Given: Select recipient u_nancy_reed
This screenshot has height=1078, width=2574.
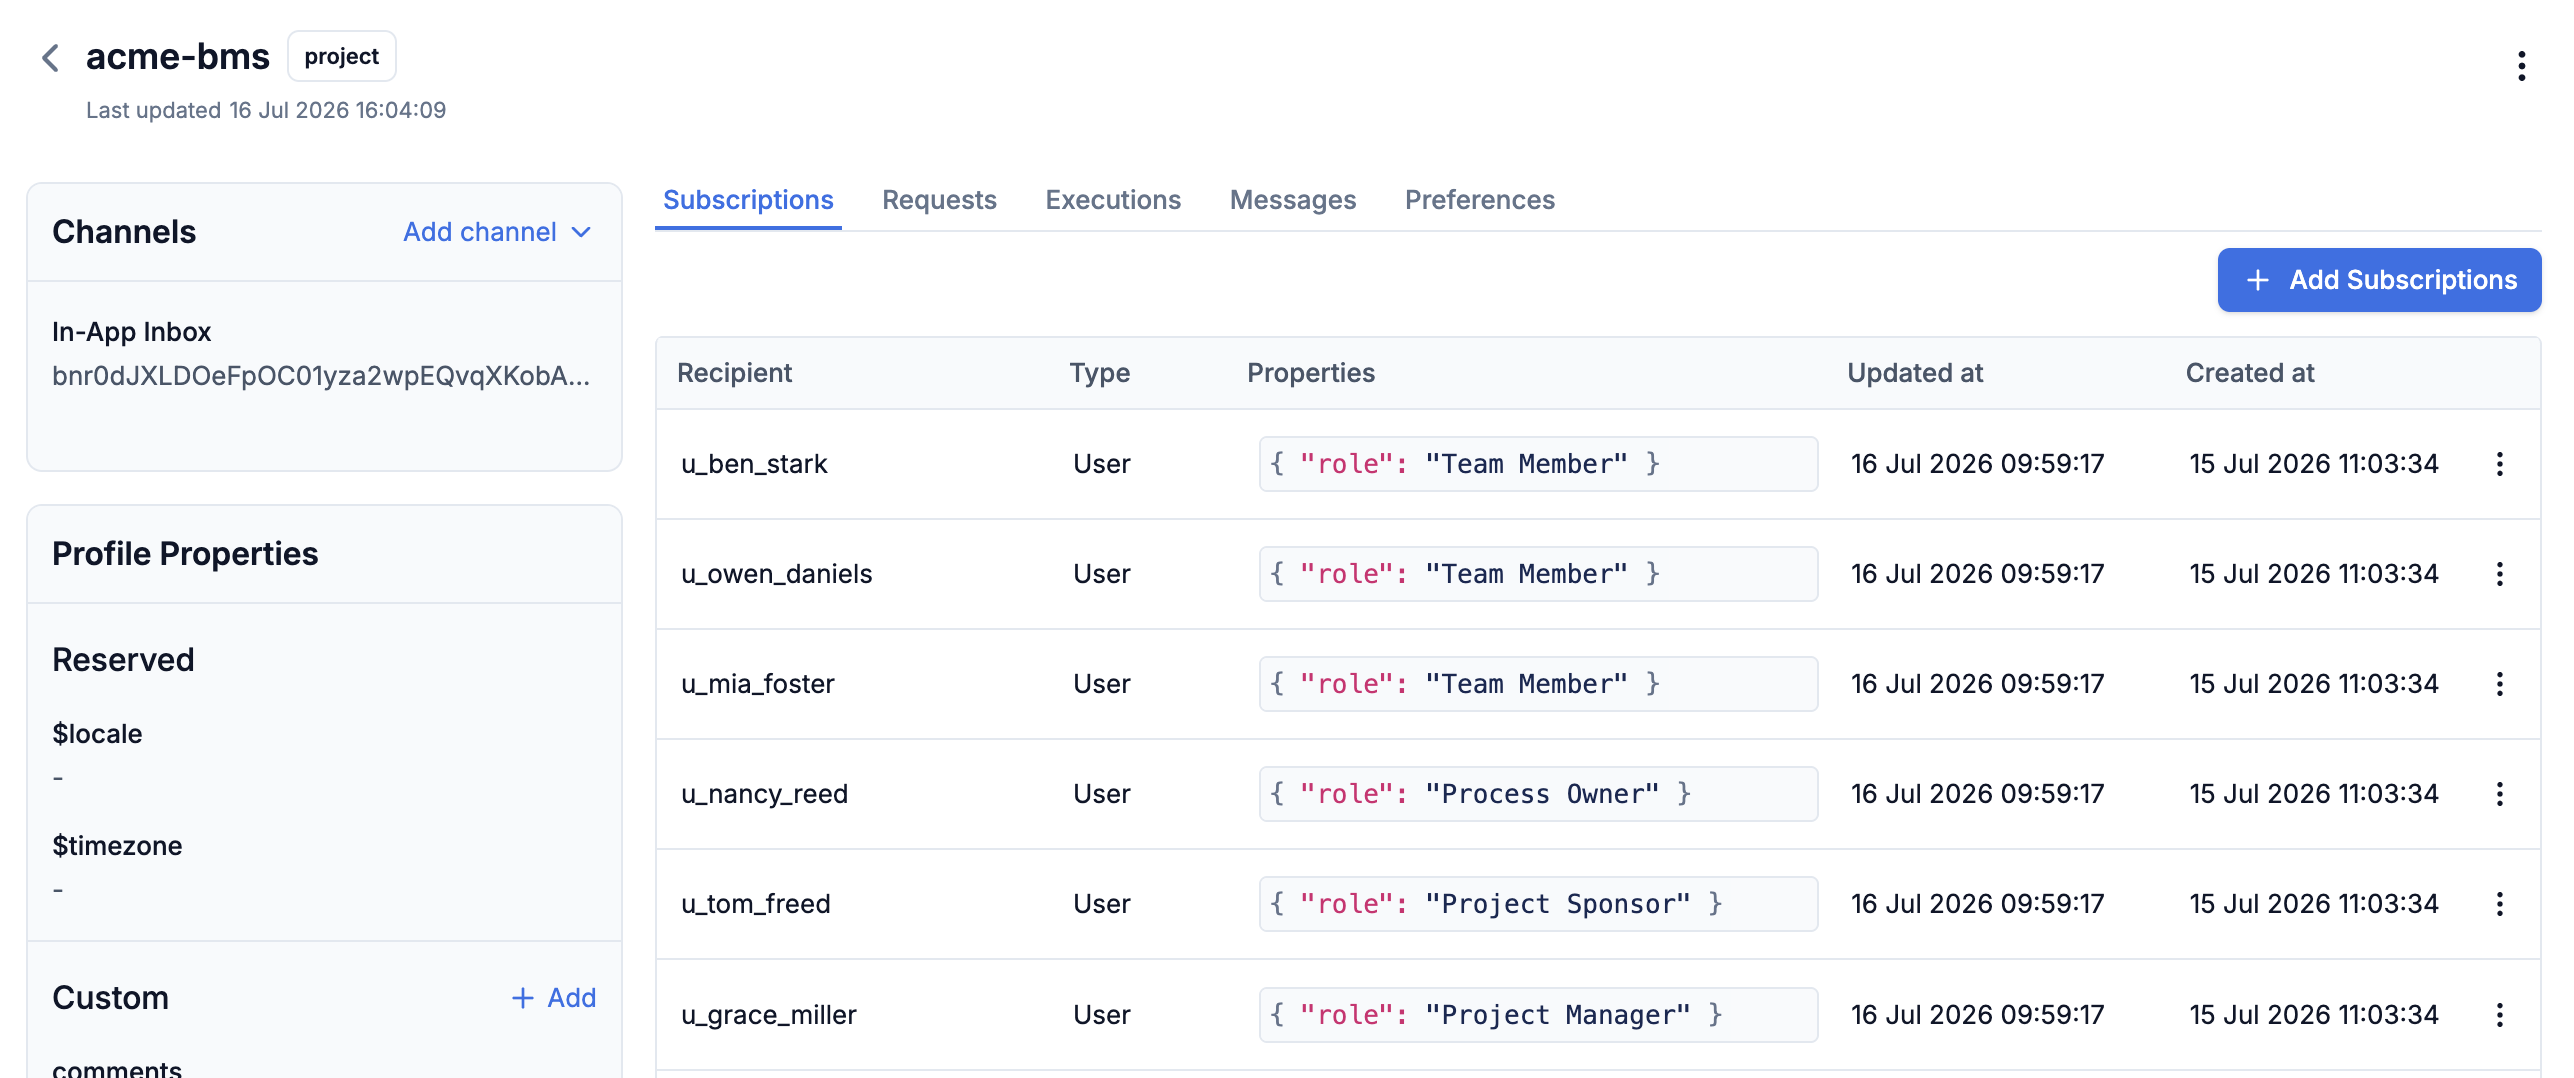Looking at the screenshot, I should (764, 794).
